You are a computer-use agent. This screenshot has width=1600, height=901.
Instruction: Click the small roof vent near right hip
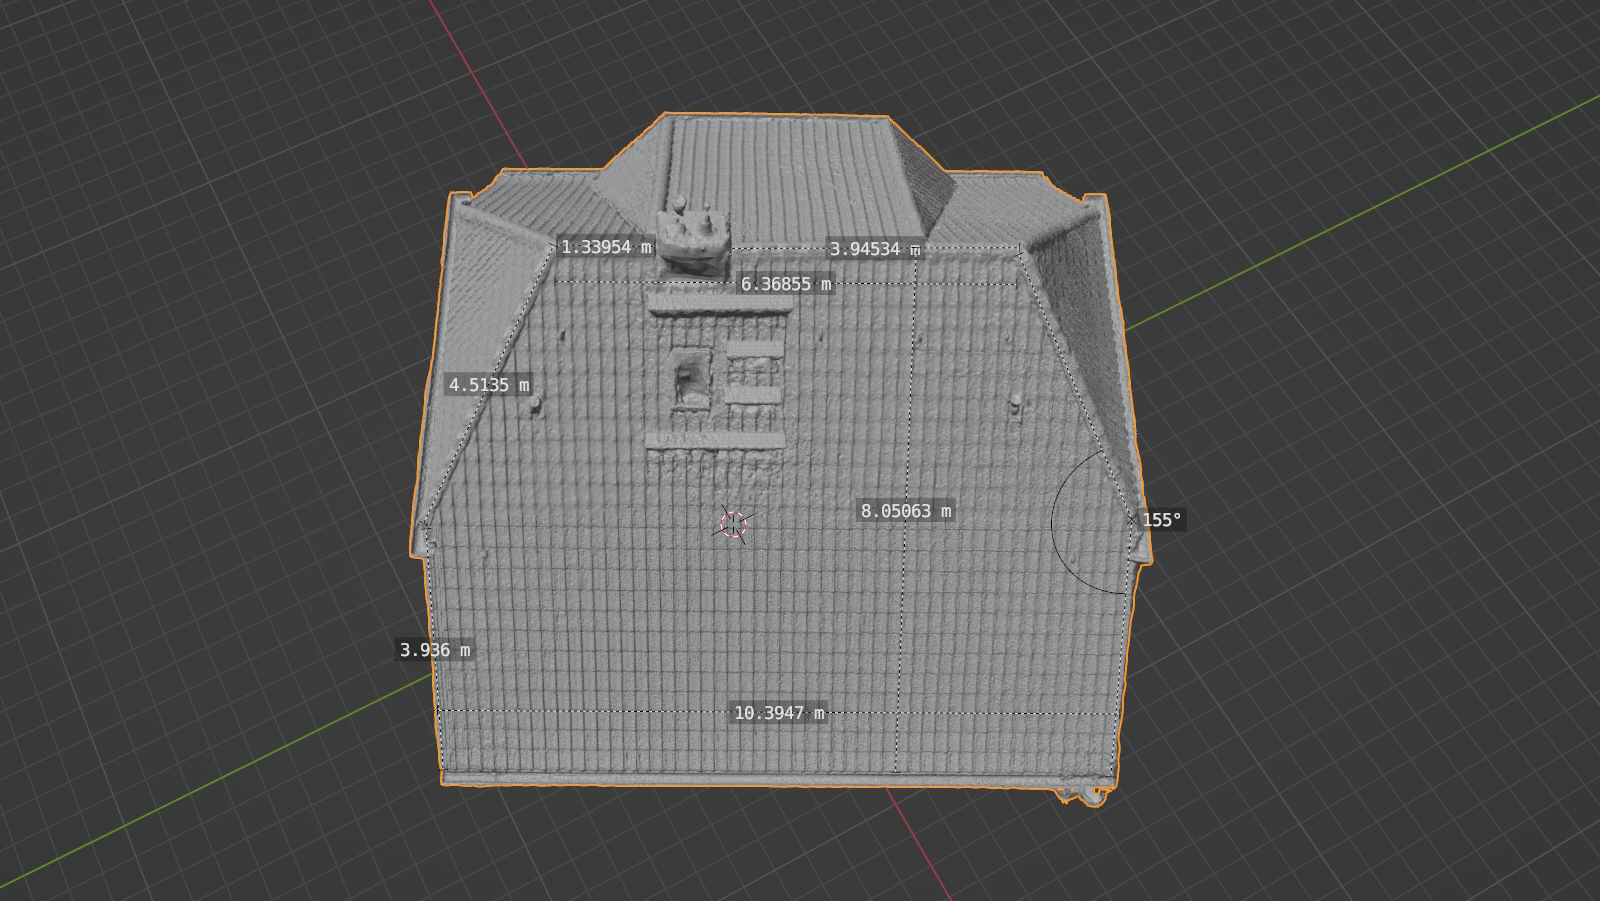point(1016,404)
